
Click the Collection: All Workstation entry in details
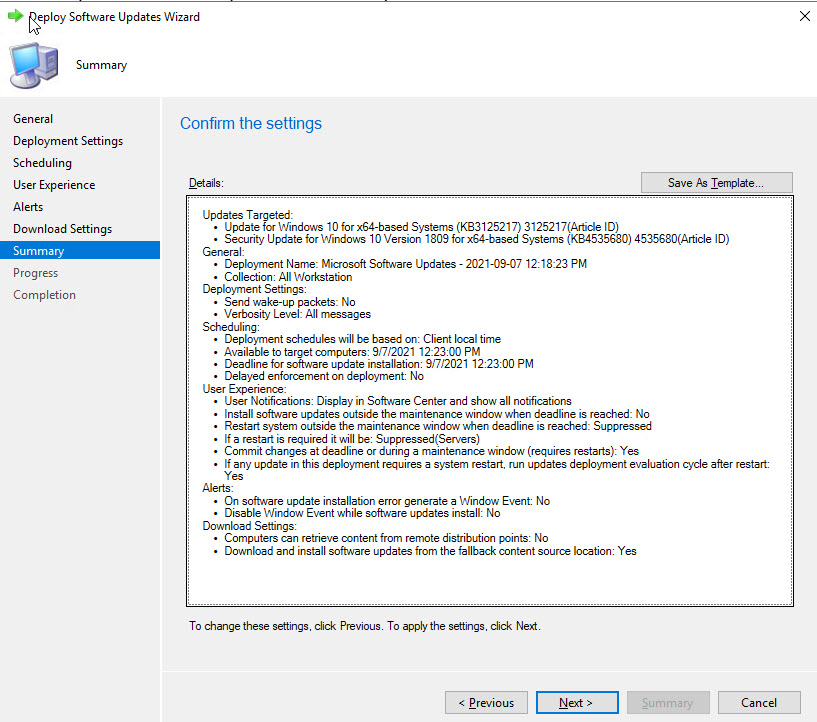(288, 277)
